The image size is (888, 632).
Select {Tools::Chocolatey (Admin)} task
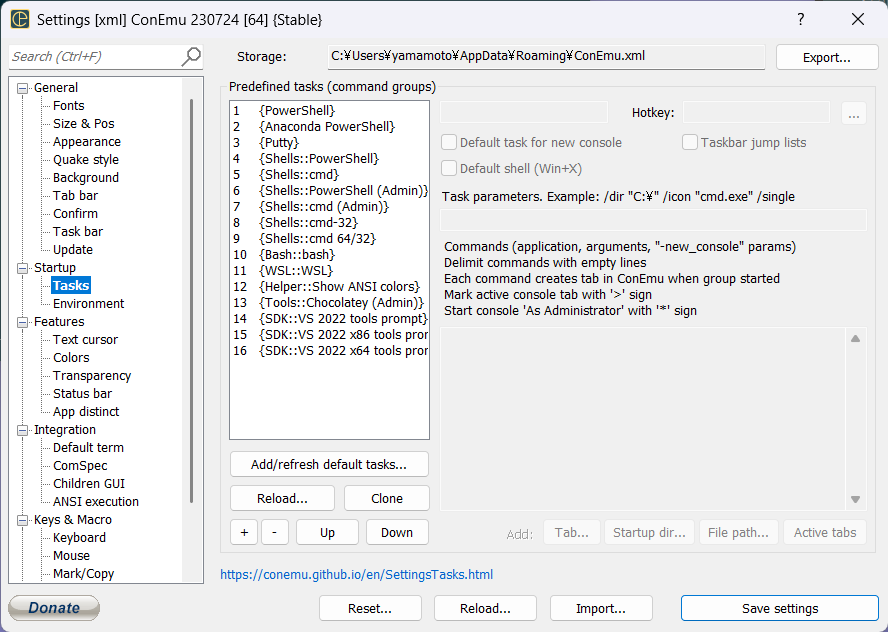coord(328,302)
